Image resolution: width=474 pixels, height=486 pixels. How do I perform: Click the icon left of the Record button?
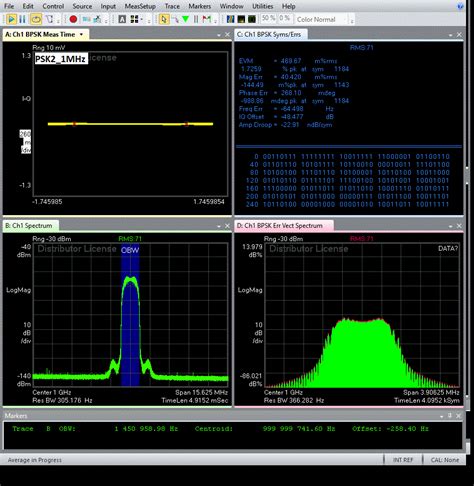click(49, 19)
